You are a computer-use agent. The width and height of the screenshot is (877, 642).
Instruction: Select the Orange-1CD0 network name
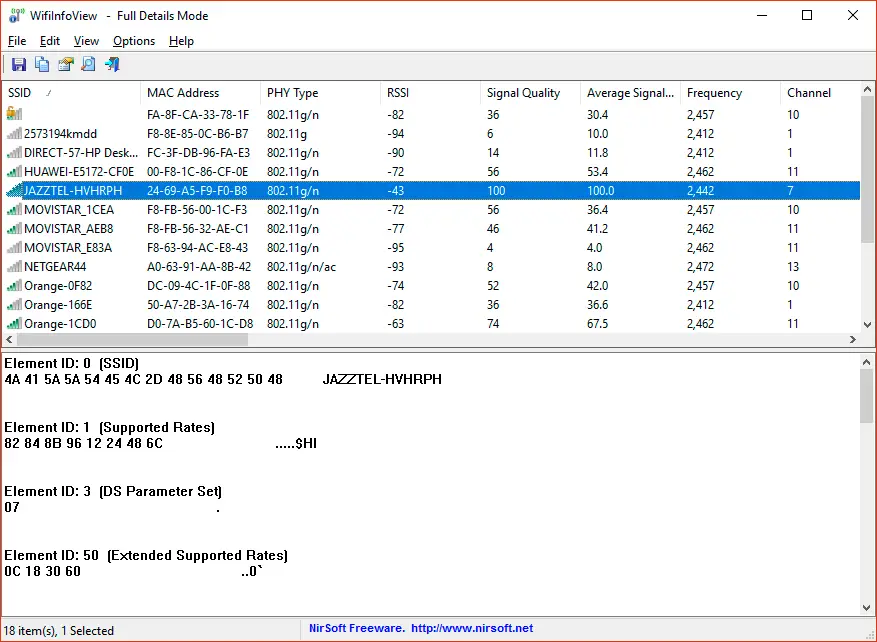point(60,324)
